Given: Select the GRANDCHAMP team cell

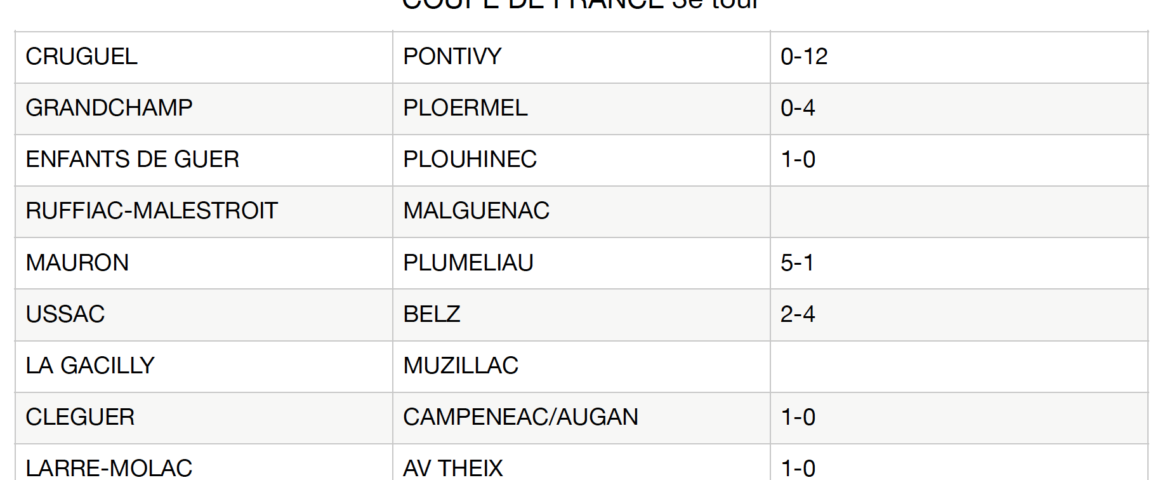Looking at the screenshot, I should tap(109, 109).
